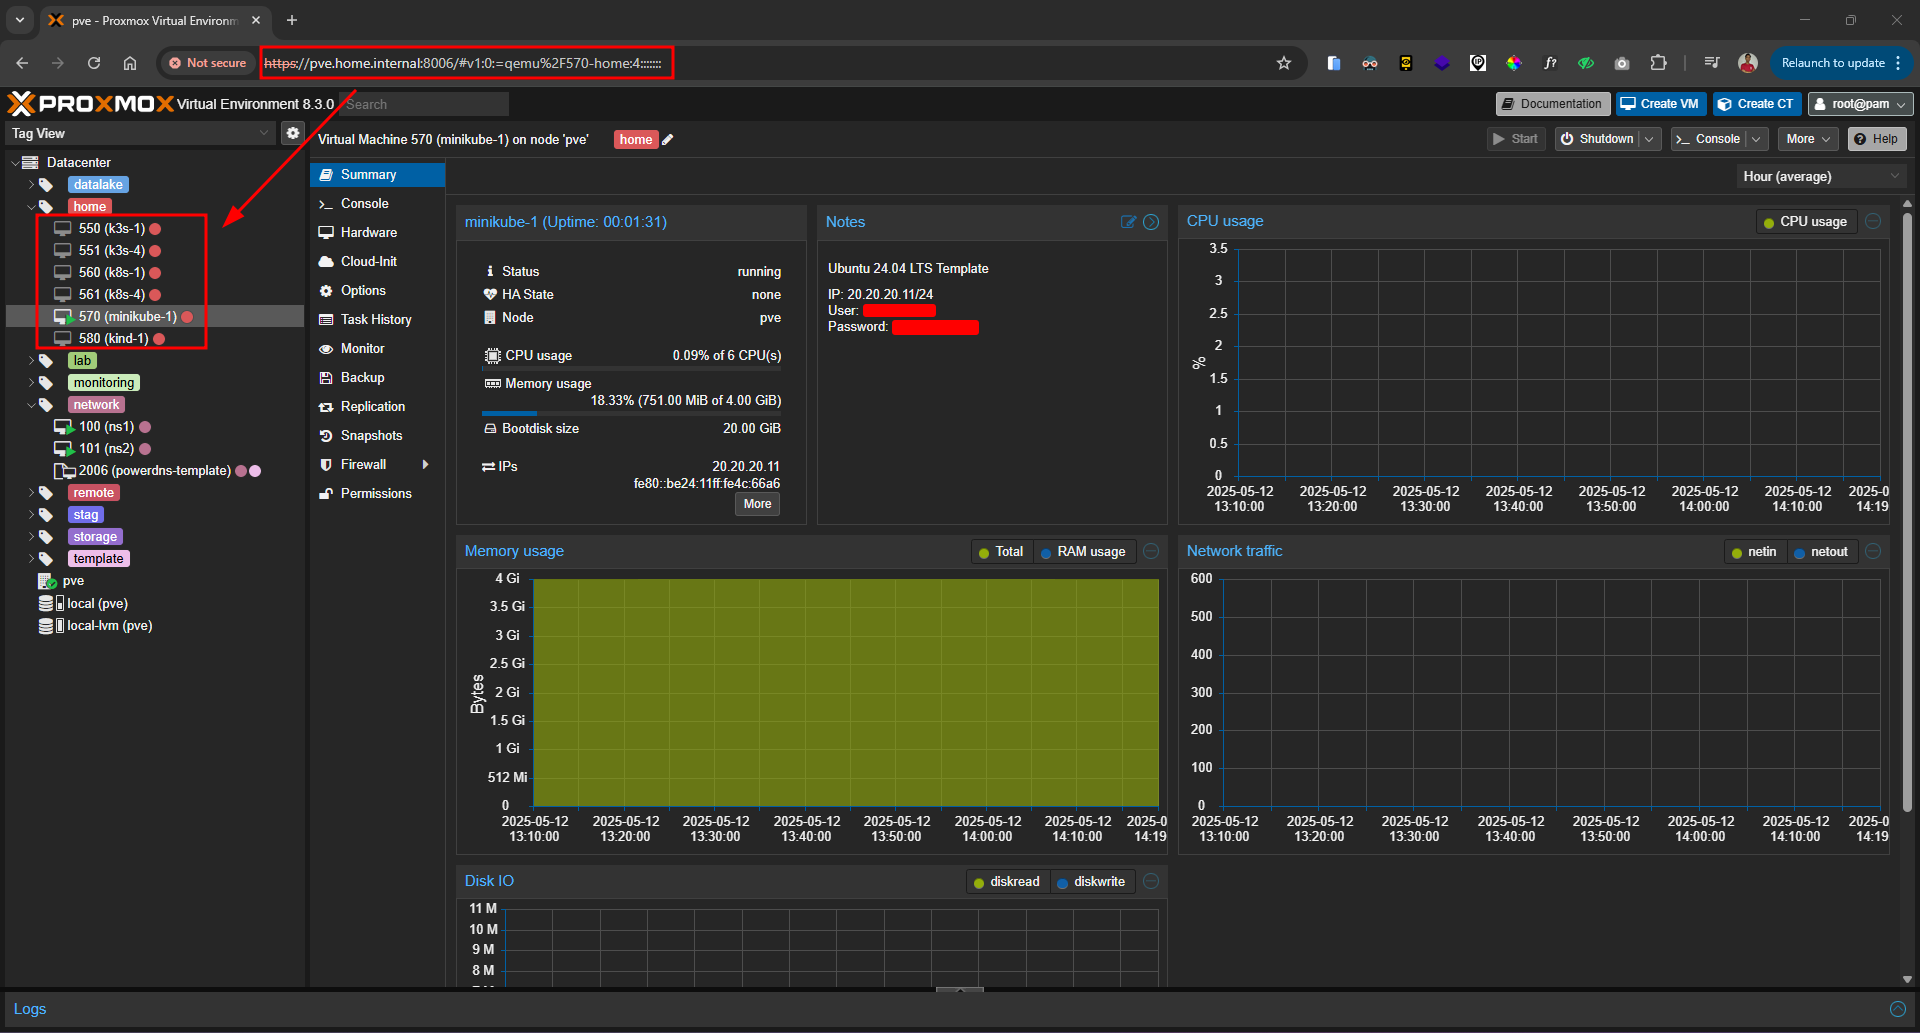Select the 580 (kind-1) VM in tree
The image size is (1920, 1033).
point(113,338)
